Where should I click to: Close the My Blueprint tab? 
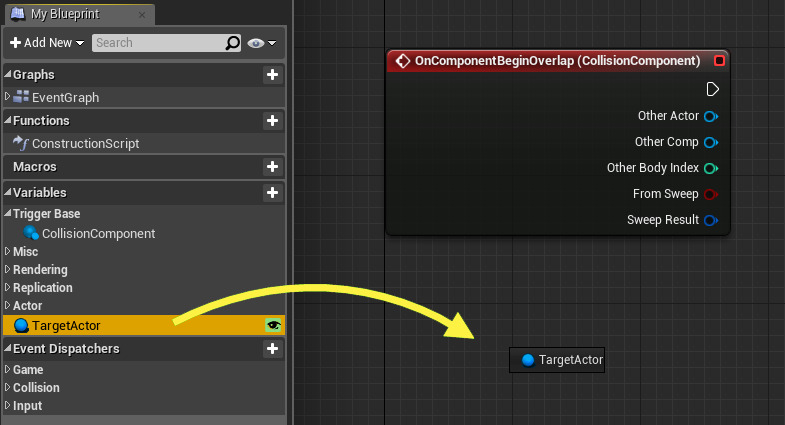[142, 15]
